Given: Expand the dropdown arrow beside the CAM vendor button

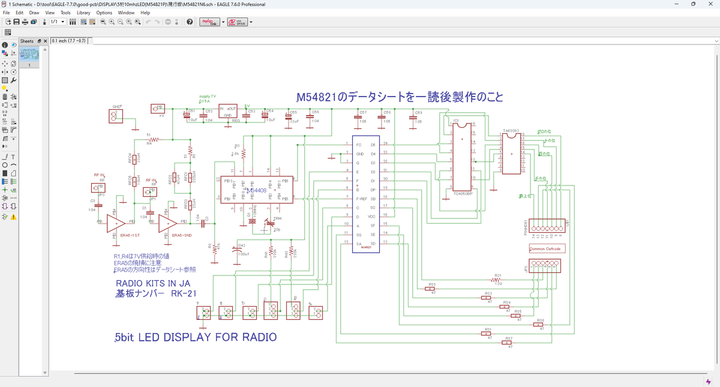Looking at the screenshot, I should [223, 22].
